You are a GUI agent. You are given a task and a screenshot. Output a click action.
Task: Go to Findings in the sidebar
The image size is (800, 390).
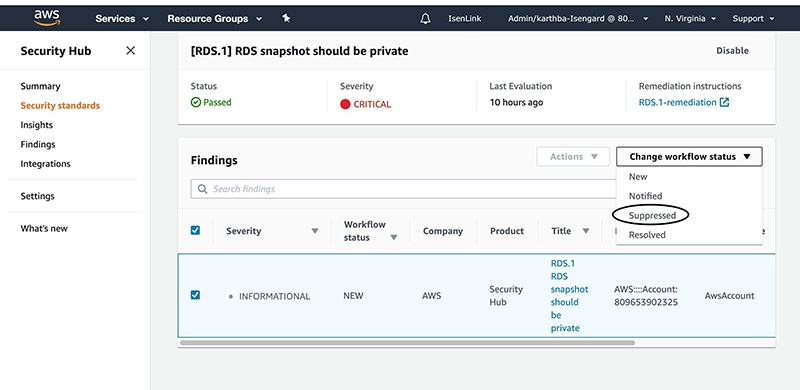[38, 144]
